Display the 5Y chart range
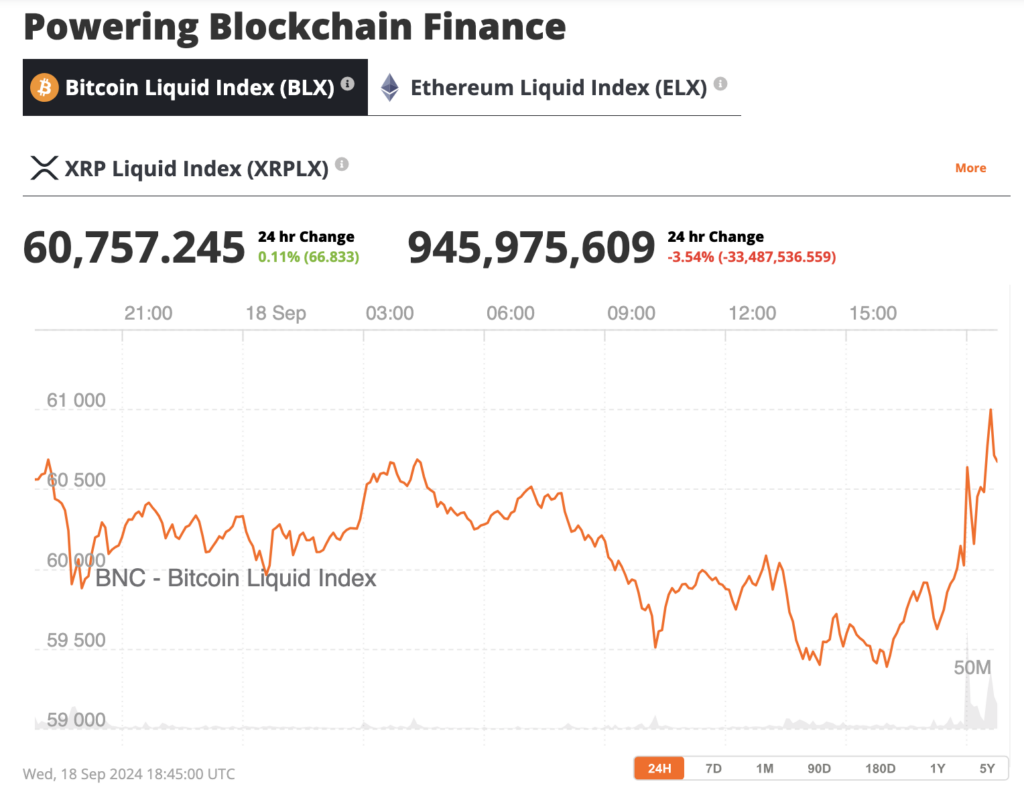This screenshot has width=1024, height=804. [x=987, y=768]
